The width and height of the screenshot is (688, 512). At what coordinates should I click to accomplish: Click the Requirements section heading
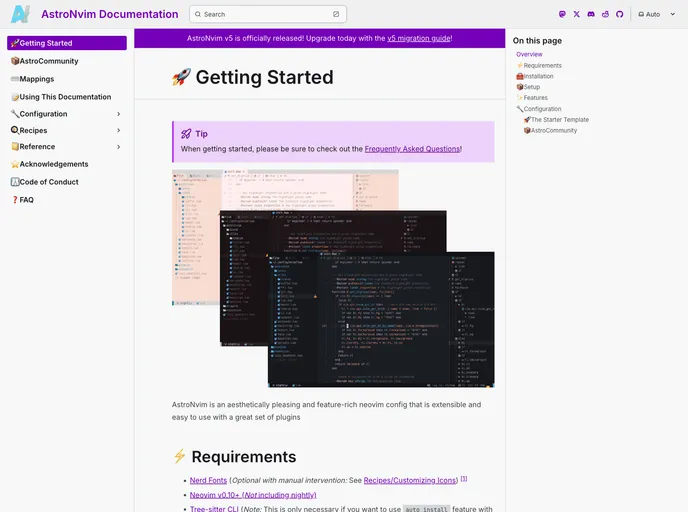pos(244,457)
